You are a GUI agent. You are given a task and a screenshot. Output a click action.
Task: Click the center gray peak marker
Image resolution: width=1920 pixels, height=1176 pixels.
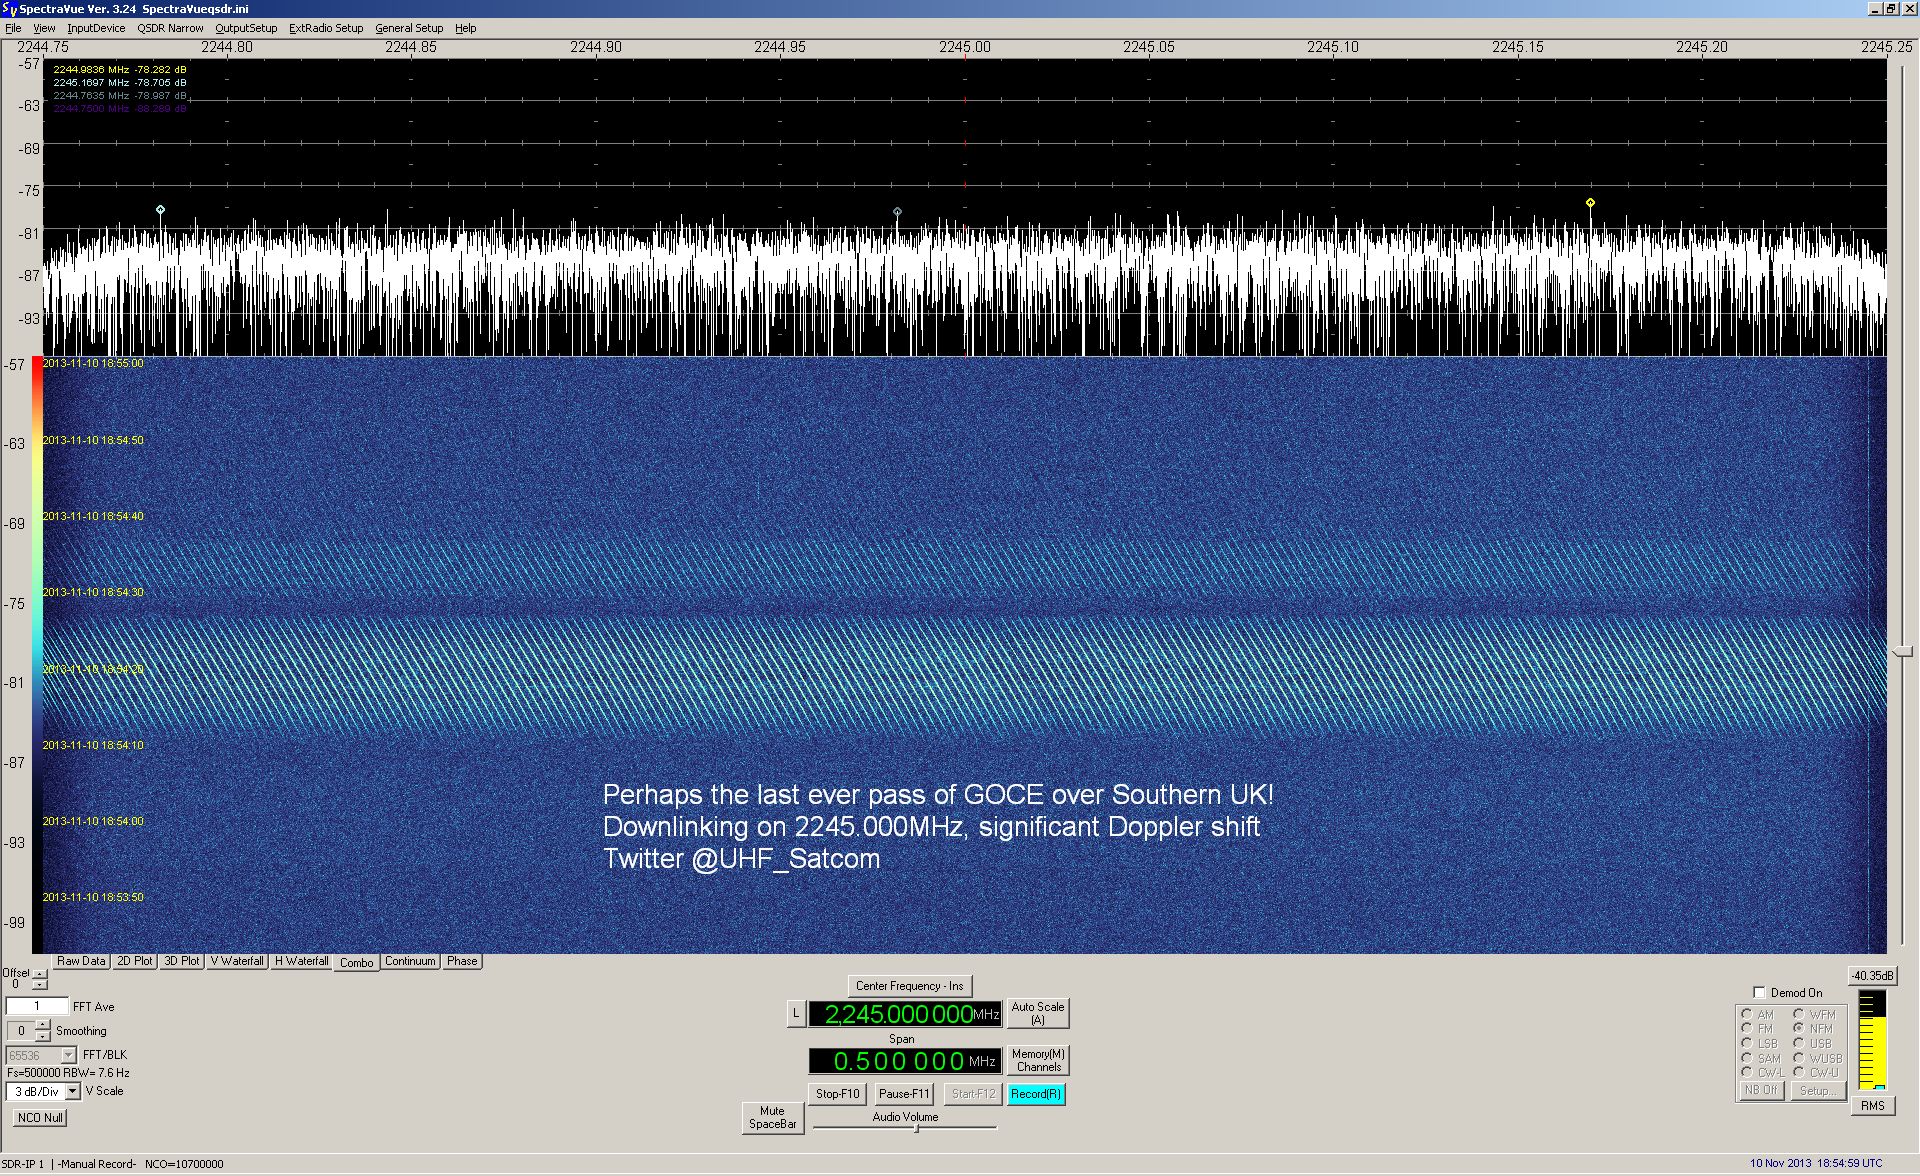pyautogui.click(x=897, y=212)
